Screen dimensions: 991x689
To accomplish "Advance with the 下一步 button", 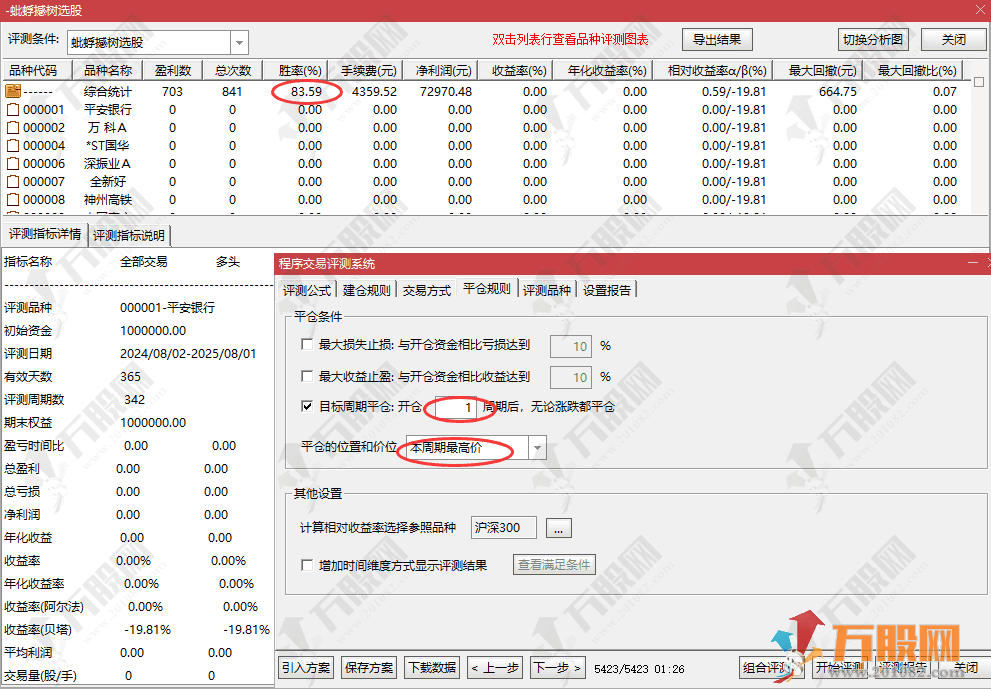I will pyautogui.click(x=557, y=668).
